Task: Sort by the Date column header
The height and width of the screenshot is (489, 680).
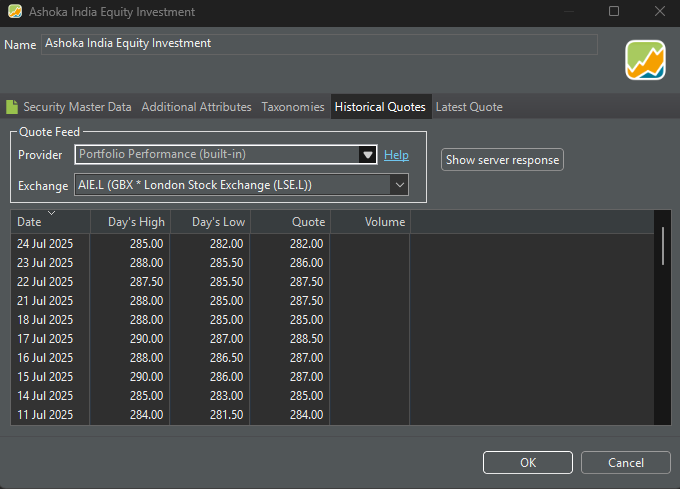Action: (50, 222)
